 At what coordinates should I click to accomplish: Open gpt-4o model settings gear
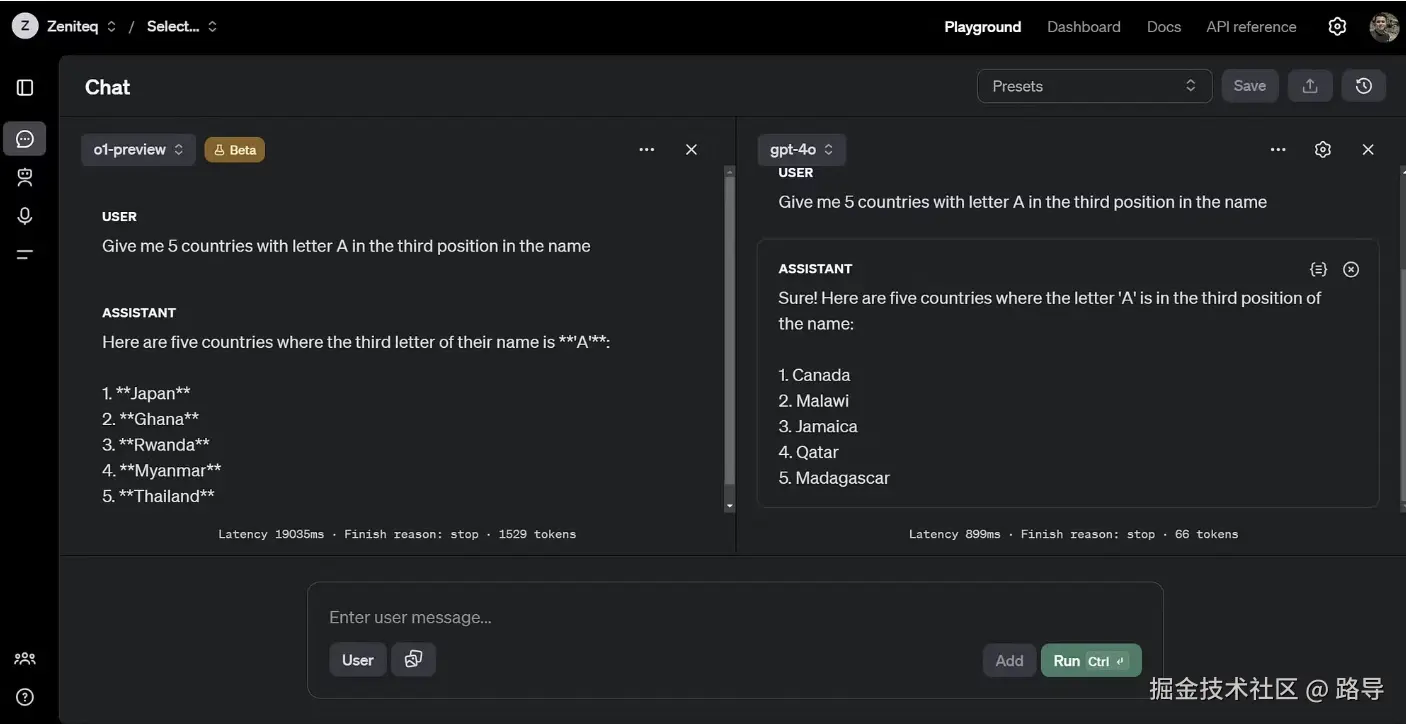(x=1323, y=150)
